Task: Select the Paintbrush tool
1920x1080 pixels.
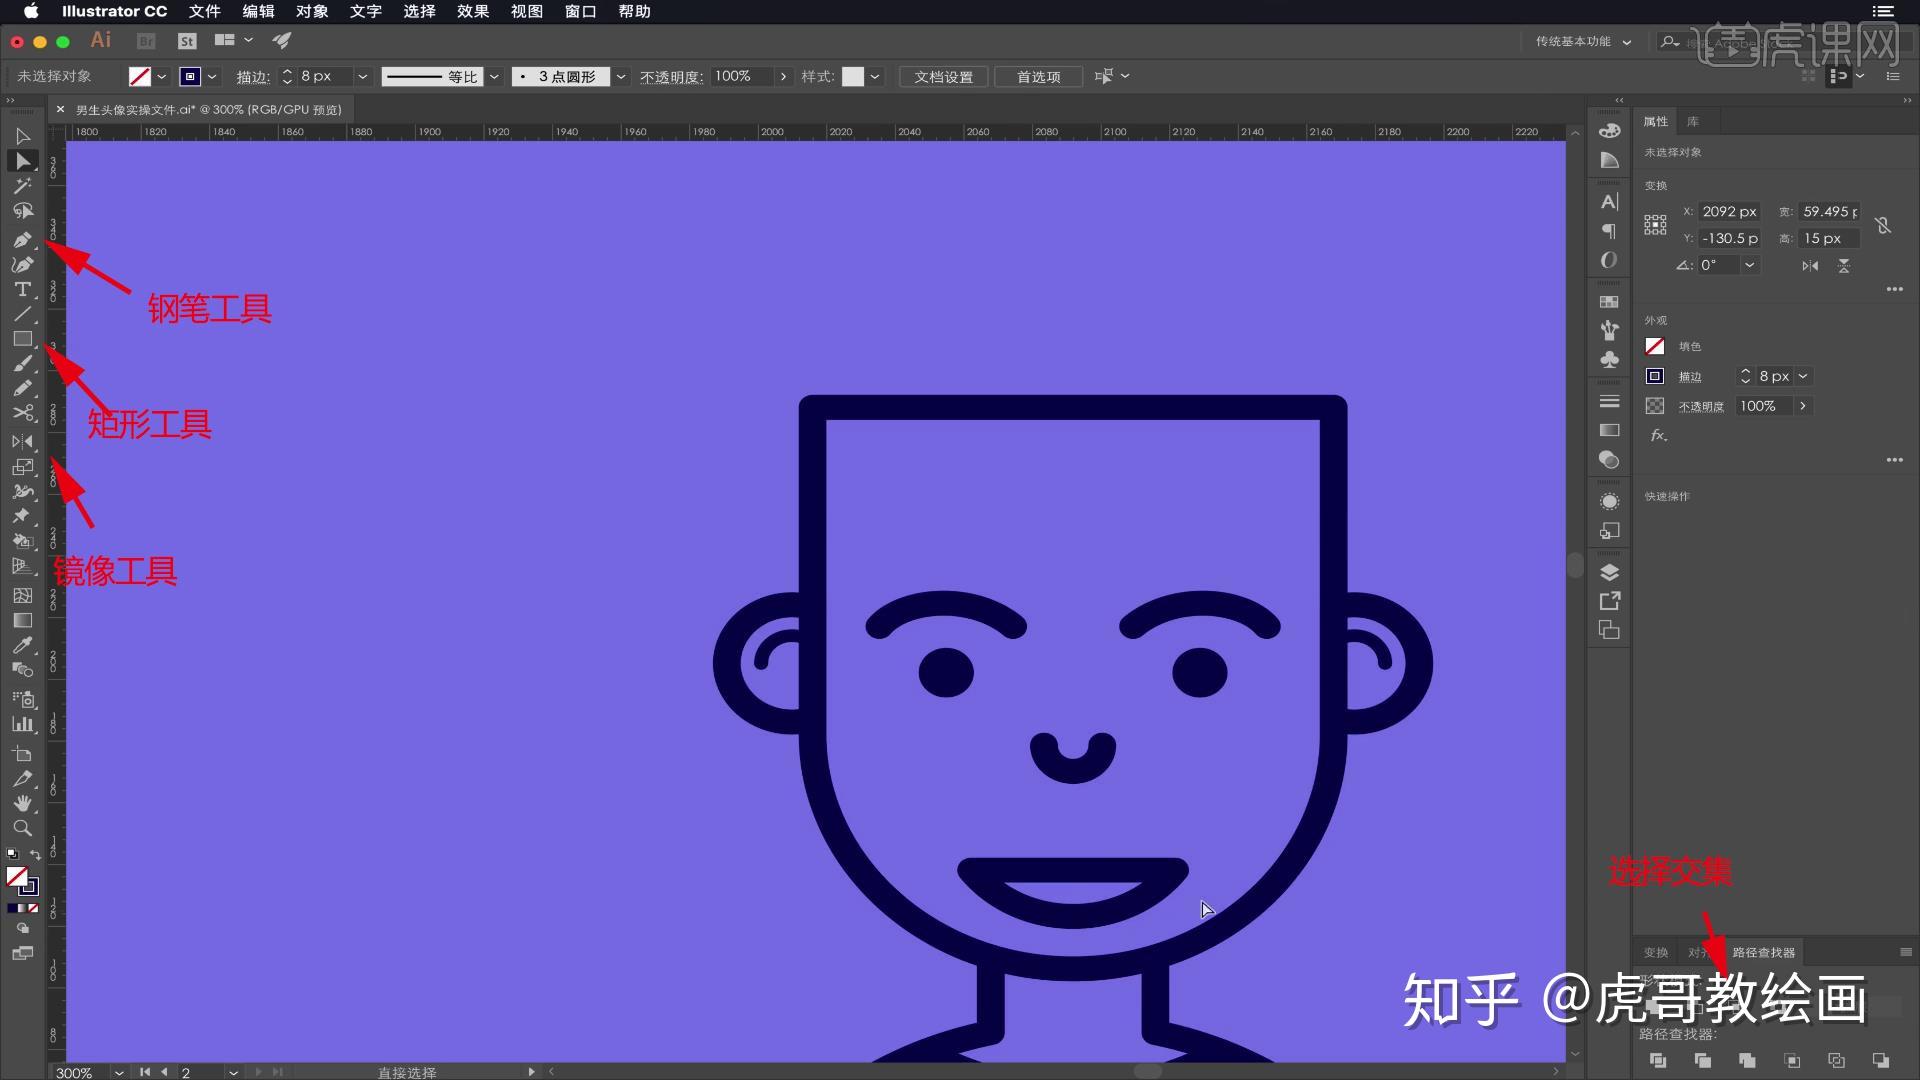Action: coord(22,364)
